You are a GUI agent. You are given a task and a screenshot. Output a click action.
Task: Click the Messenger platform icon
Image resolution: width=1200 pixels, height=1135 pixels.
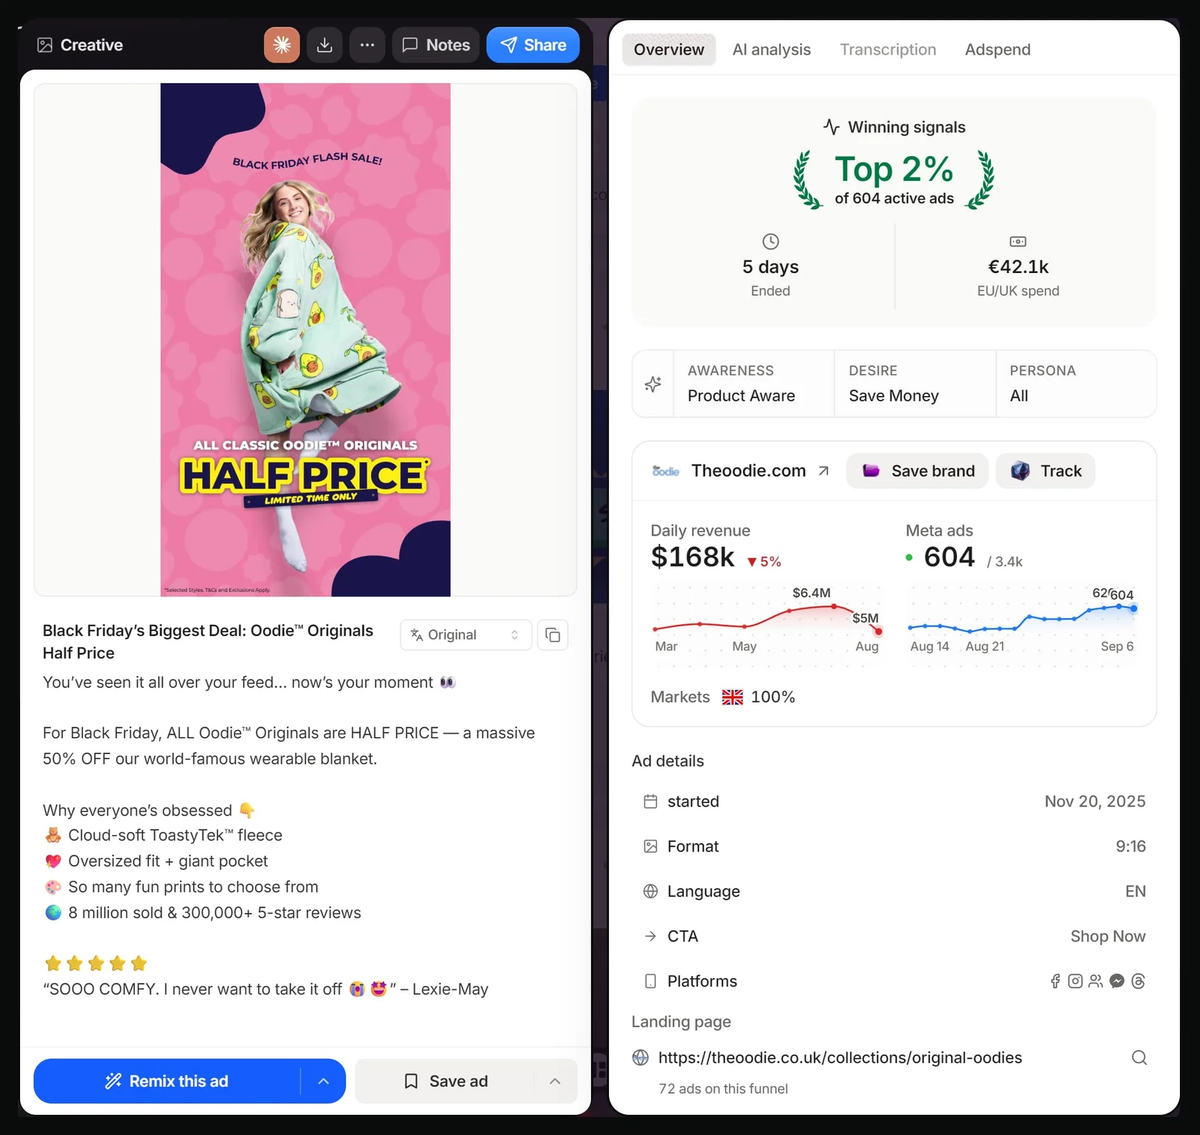pos(1117,981)
